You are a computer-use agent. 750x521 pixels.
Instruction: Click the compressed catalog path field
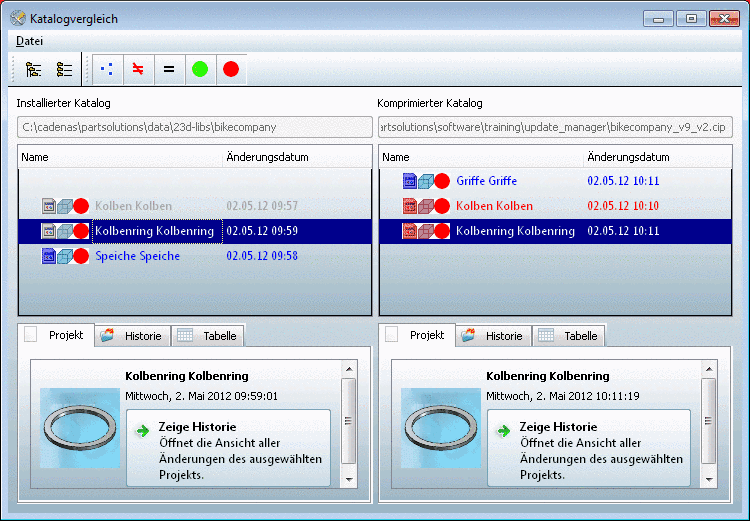555,127
